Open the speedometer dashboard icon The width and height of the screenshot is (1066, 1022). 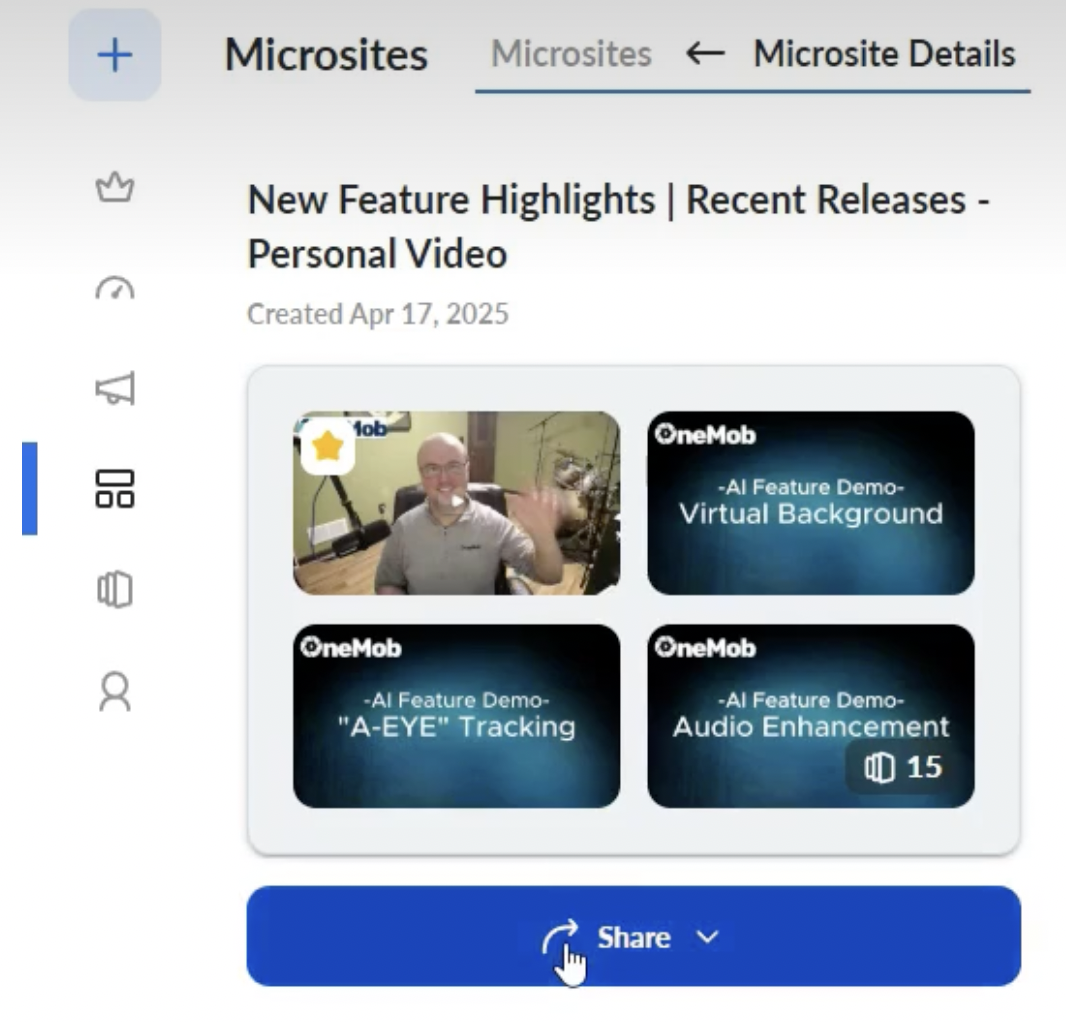point(115,288)
